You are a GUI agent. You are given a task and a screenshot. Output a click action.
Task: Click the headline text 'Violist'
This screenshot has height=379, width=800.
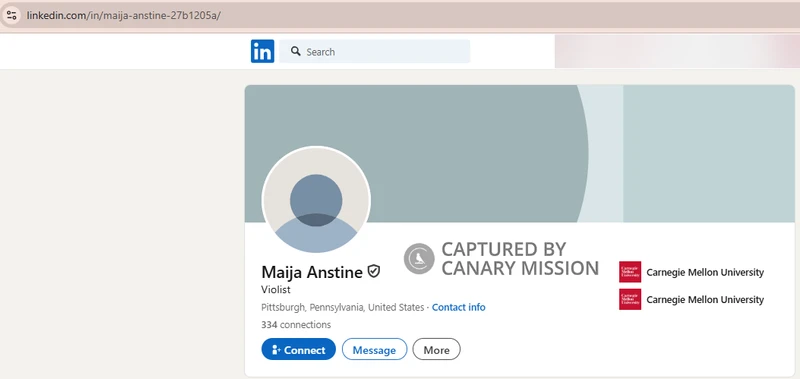276,290
